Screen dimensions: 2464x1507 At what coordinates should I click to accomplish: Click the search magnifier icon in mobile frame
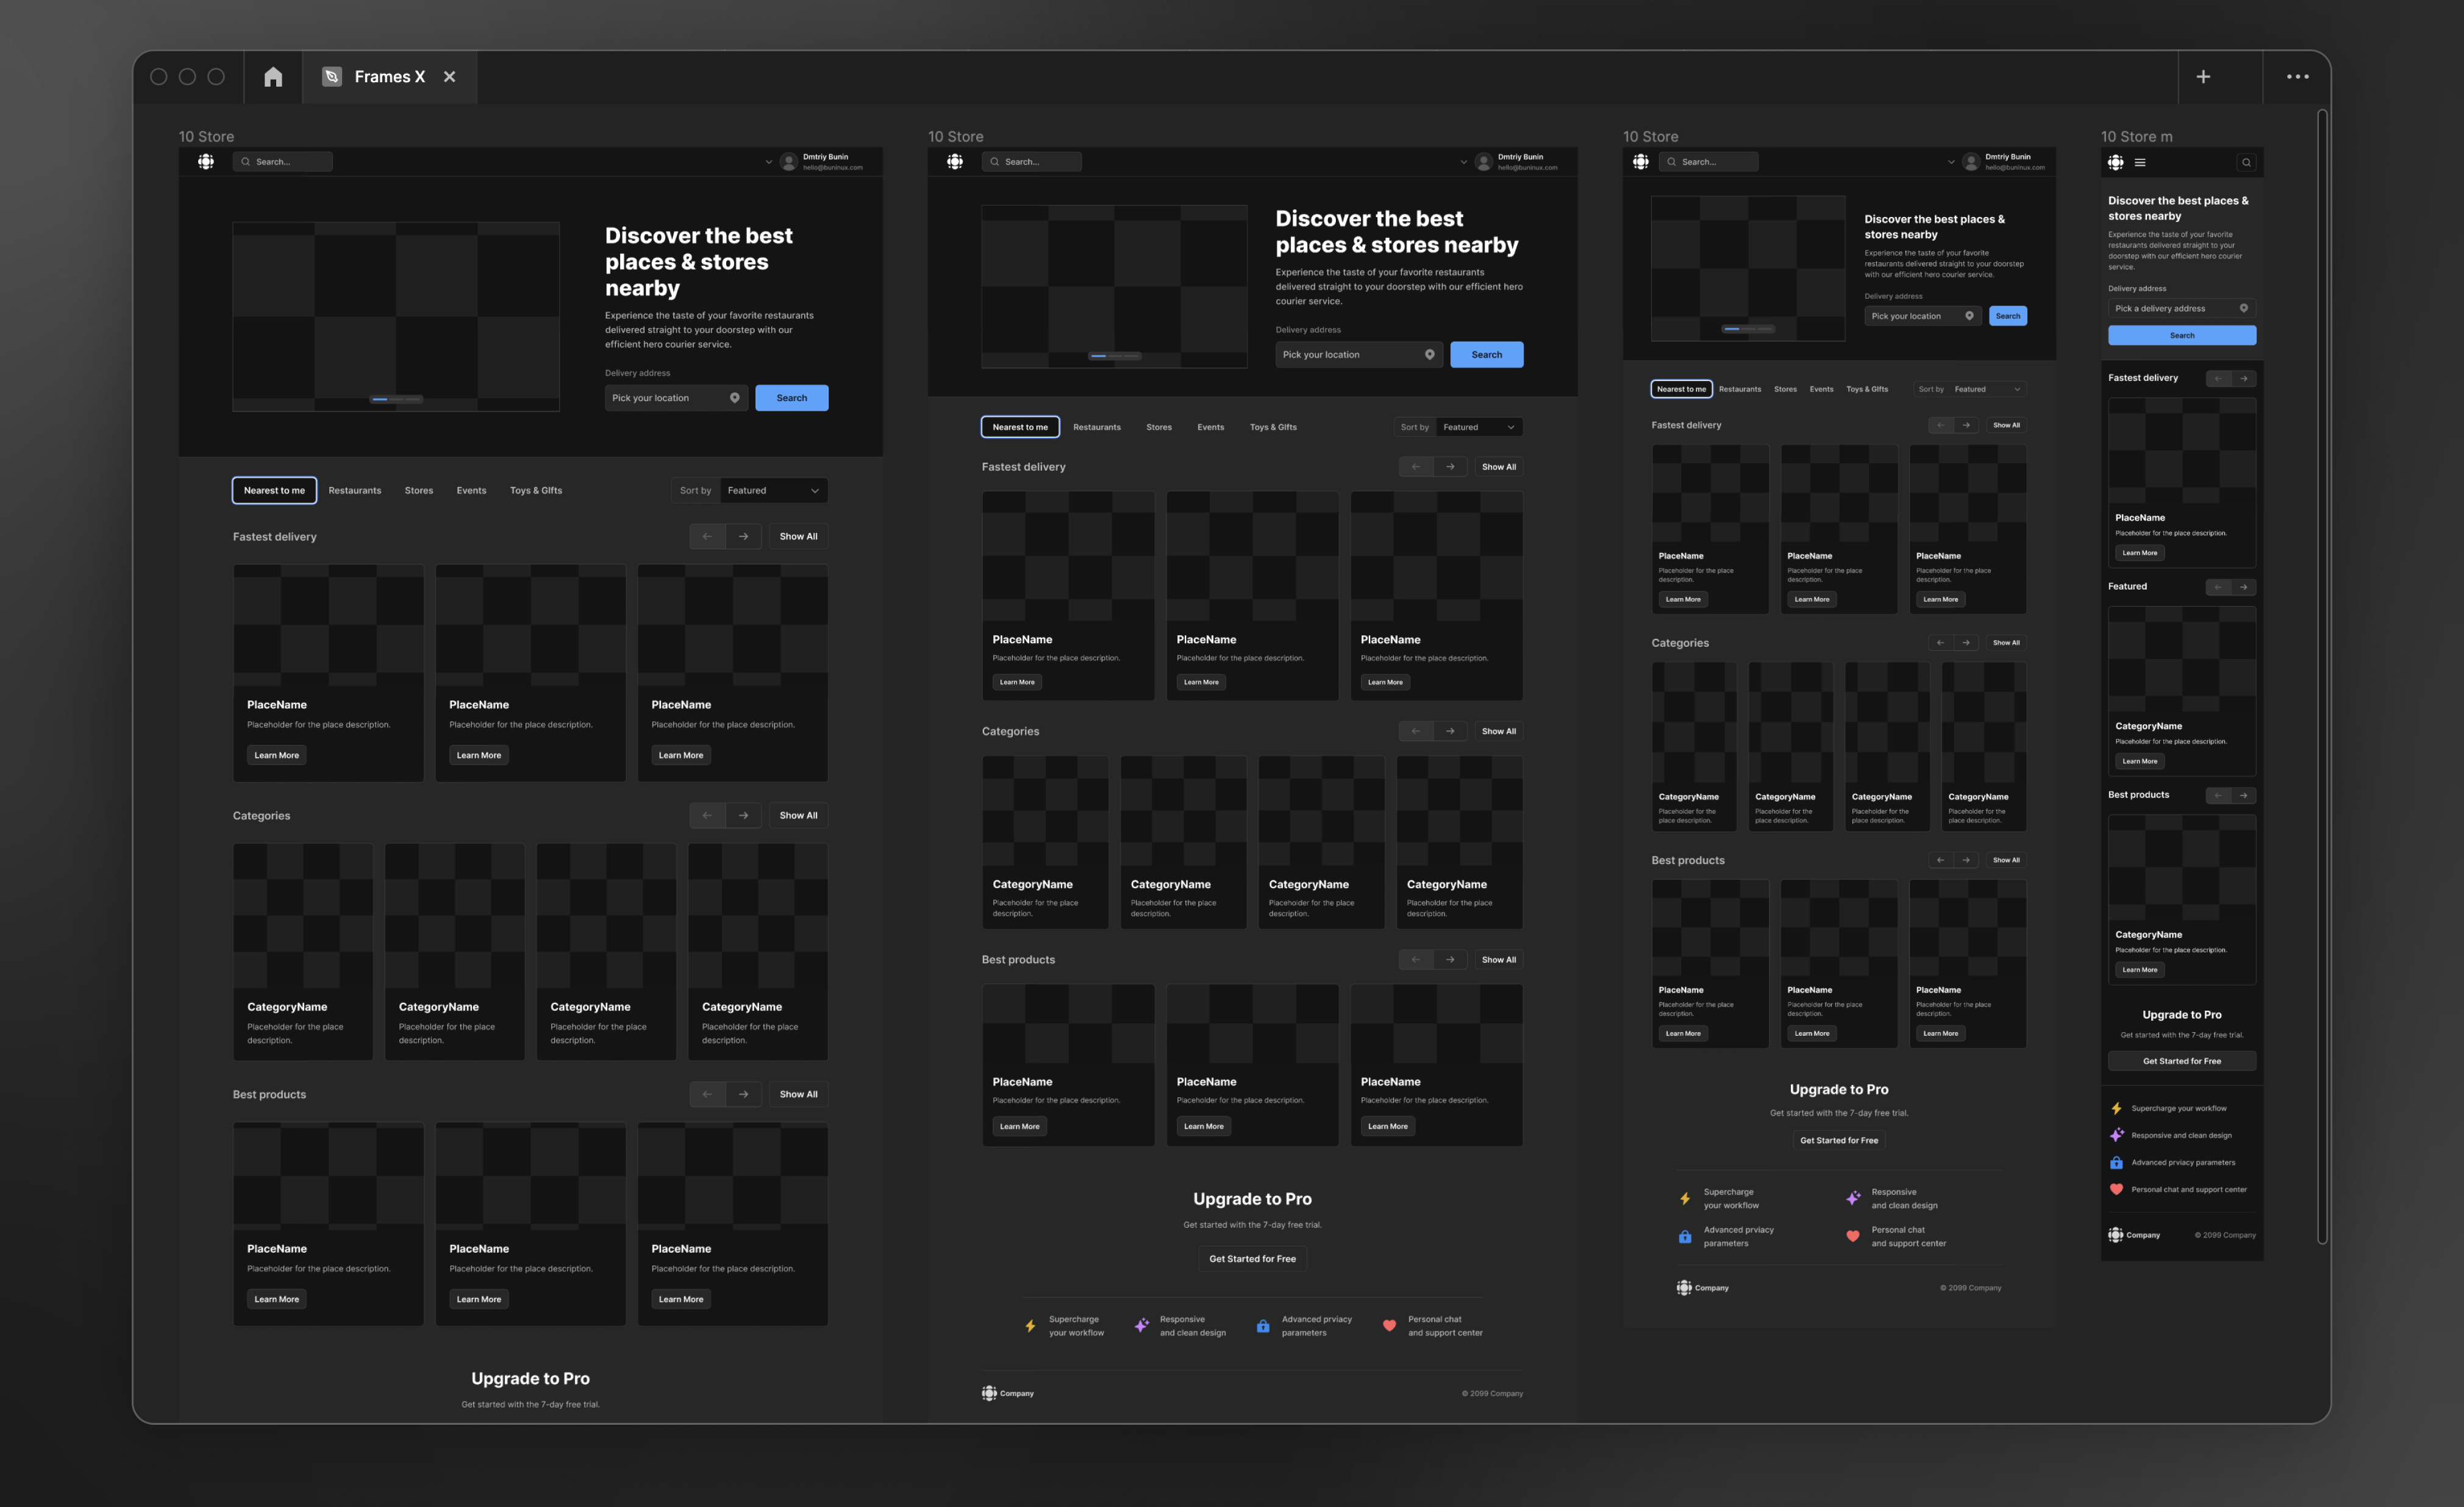pos(2246,162)
